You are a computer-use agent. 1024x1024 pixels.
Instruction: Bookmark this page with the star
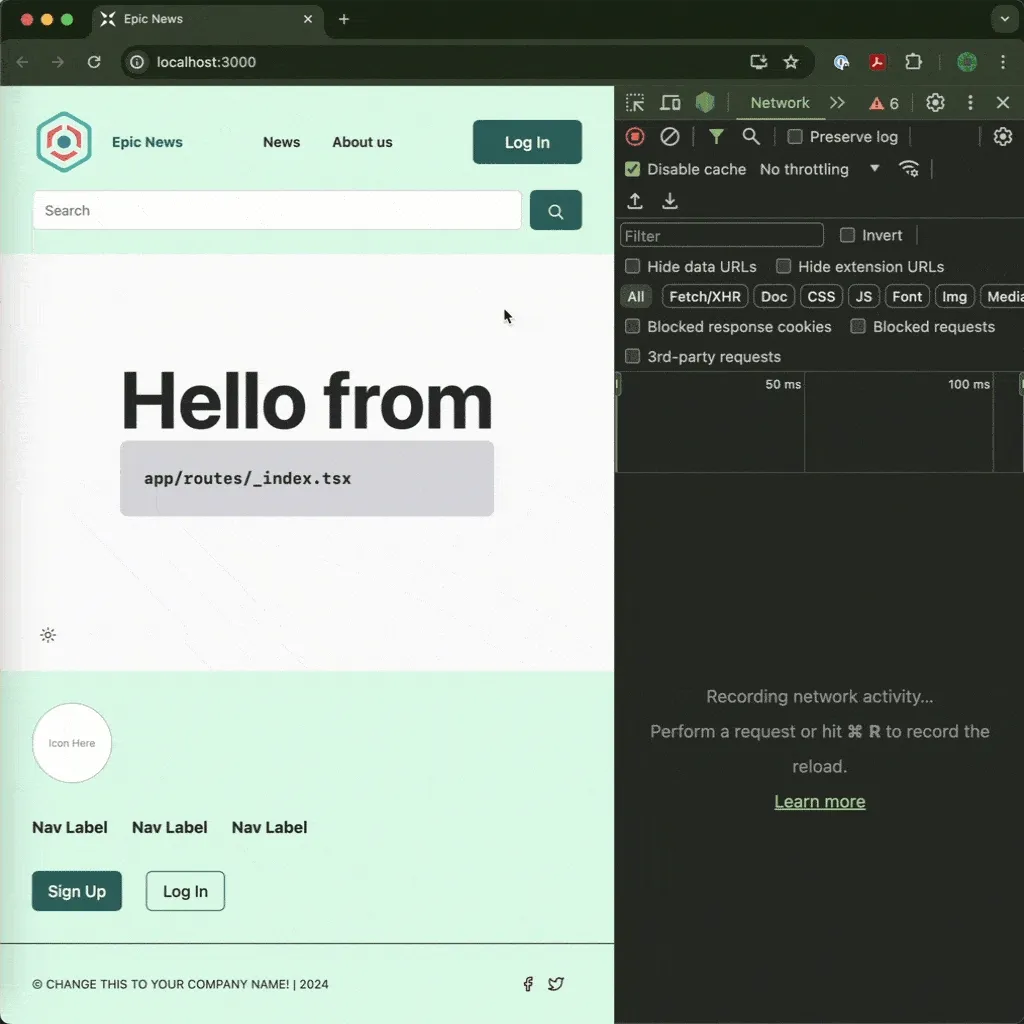(791, 62)
